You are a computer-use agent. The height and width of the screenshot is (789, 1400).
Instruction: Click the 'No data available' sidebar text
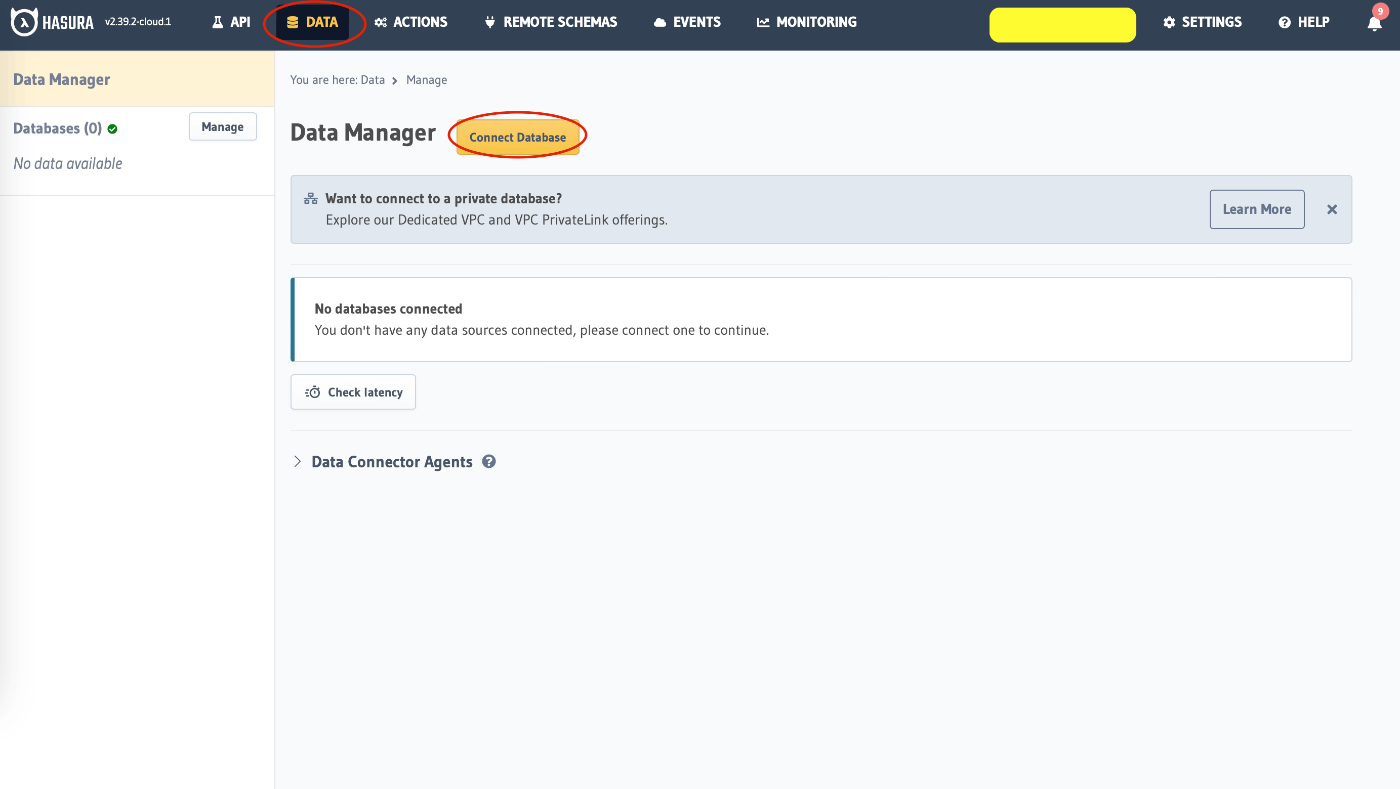click(68, 163)
